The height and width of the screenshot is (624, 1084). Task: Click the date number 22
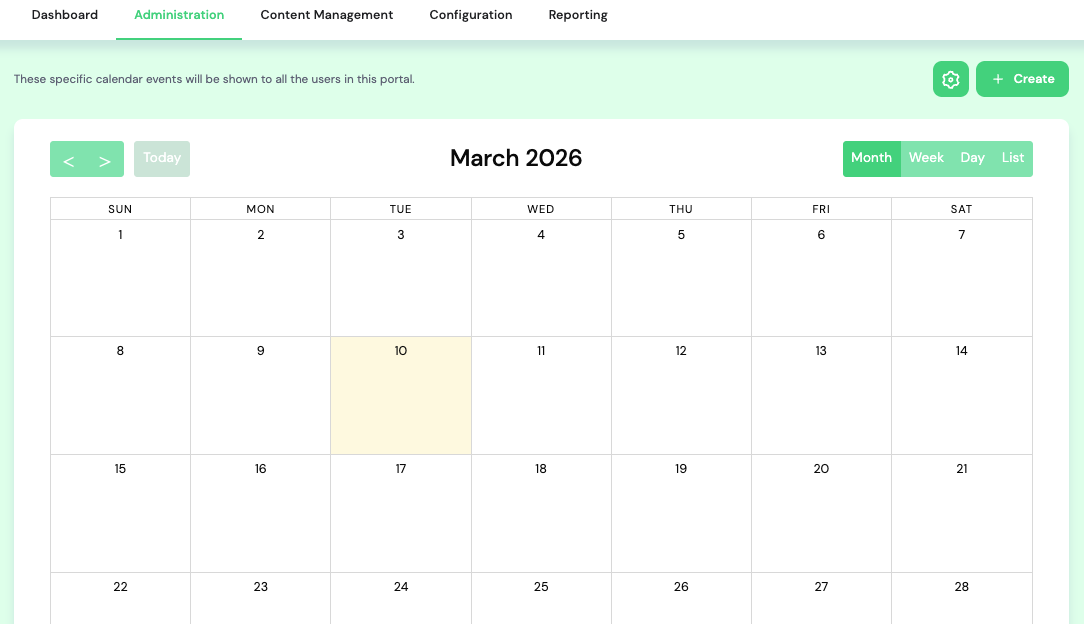[120, 587]
